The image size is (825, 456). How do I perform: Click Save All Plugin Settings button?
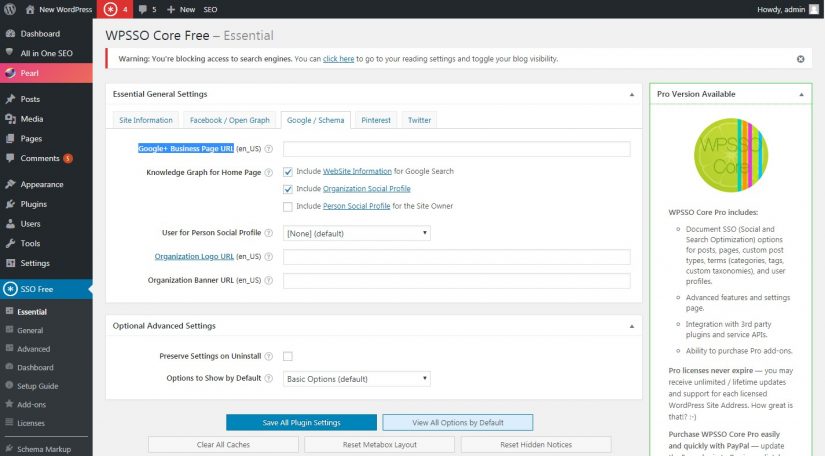[301, 422]
